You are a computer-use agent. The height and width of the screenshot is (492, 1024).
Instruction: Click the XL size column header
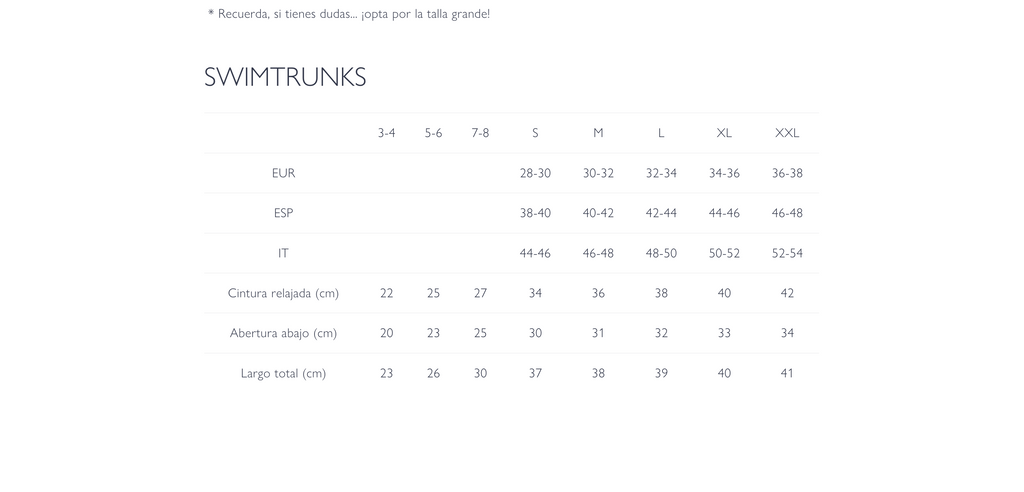point(724,133)
